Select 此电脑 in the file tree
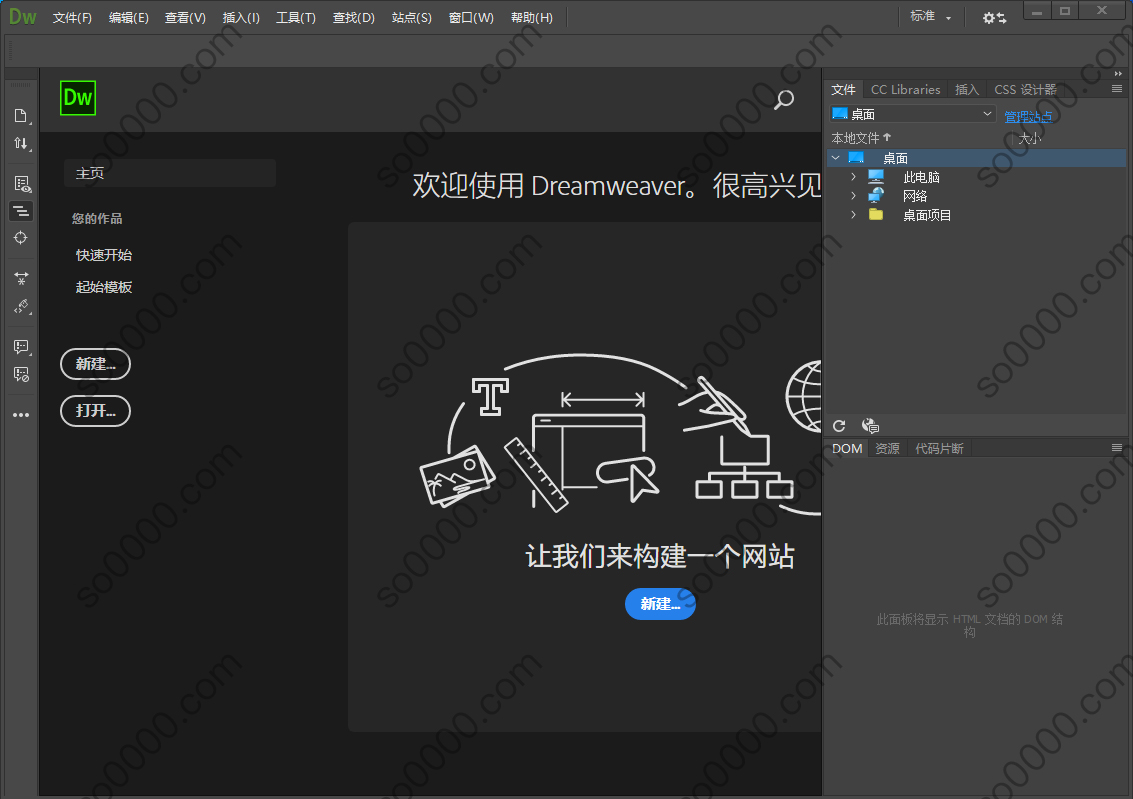 [x=921, y=177]
